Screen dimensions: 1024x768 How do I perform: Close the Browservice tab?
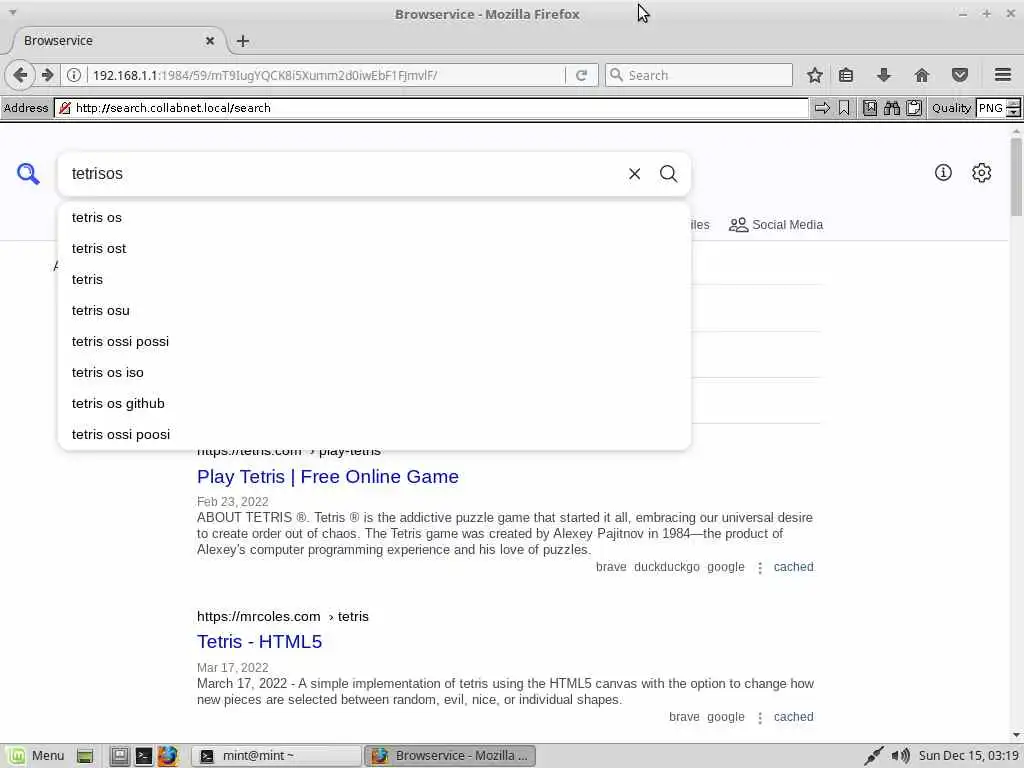[x=210, y=40]
